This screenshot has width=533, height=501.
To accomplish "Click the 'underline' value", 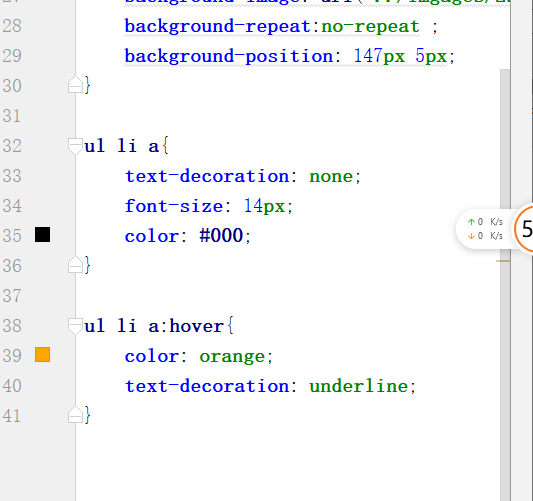I will point(359,386).
